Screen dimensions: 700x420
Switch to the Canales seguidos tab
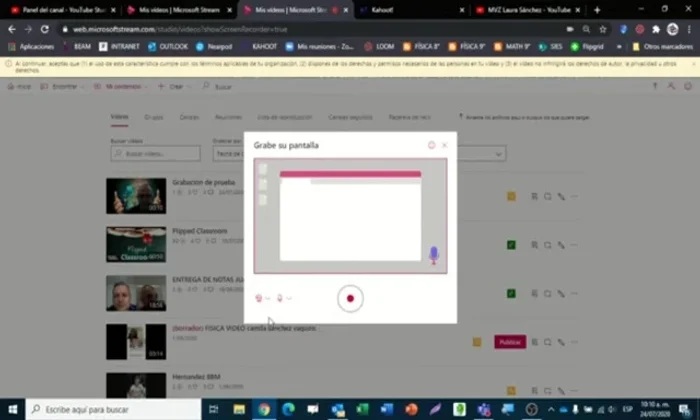click(350, 117)
